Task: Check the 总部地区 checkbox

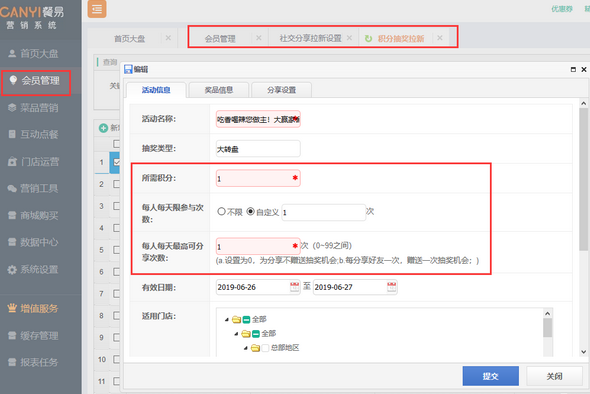Action: 265,348
